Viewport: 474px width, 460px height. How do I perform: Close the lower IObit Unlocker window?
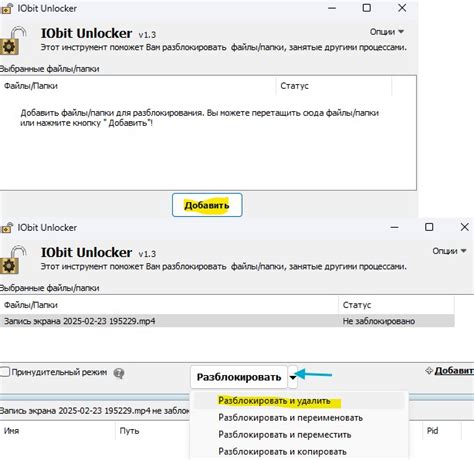click(464, 227)
